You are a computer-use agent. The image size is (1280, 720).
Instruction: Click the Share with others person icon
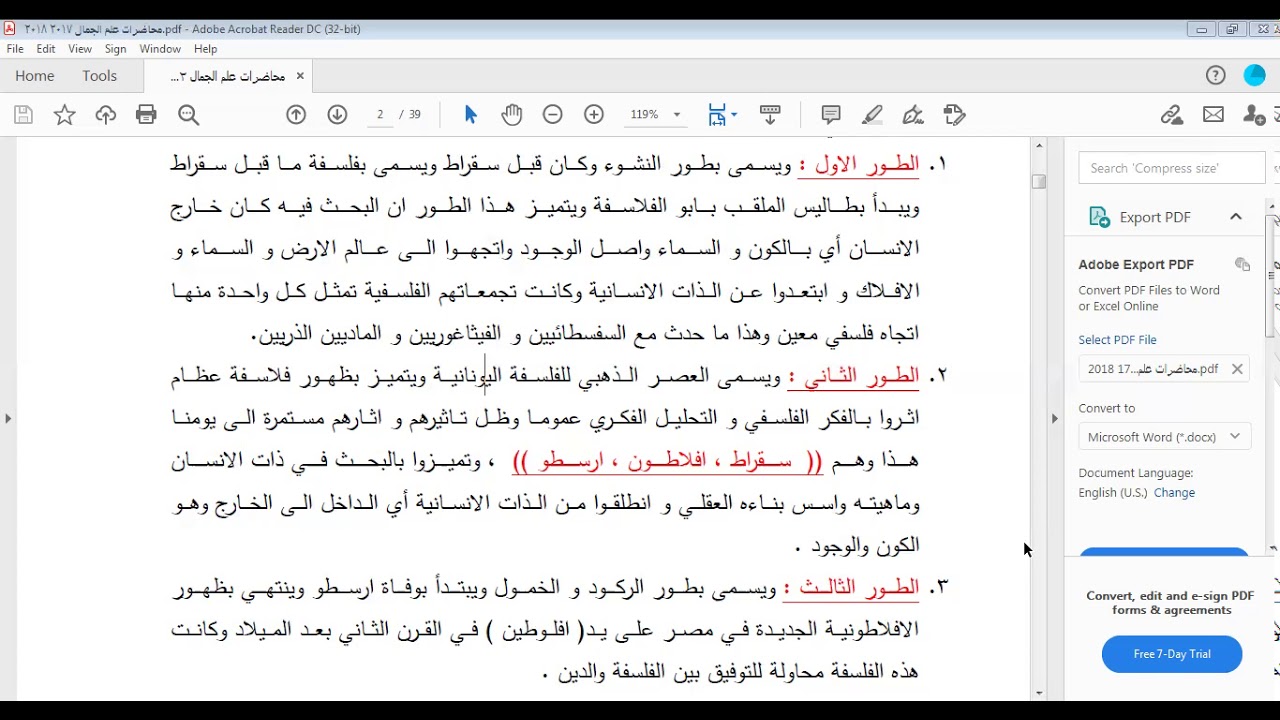[x=1254, y=115]
